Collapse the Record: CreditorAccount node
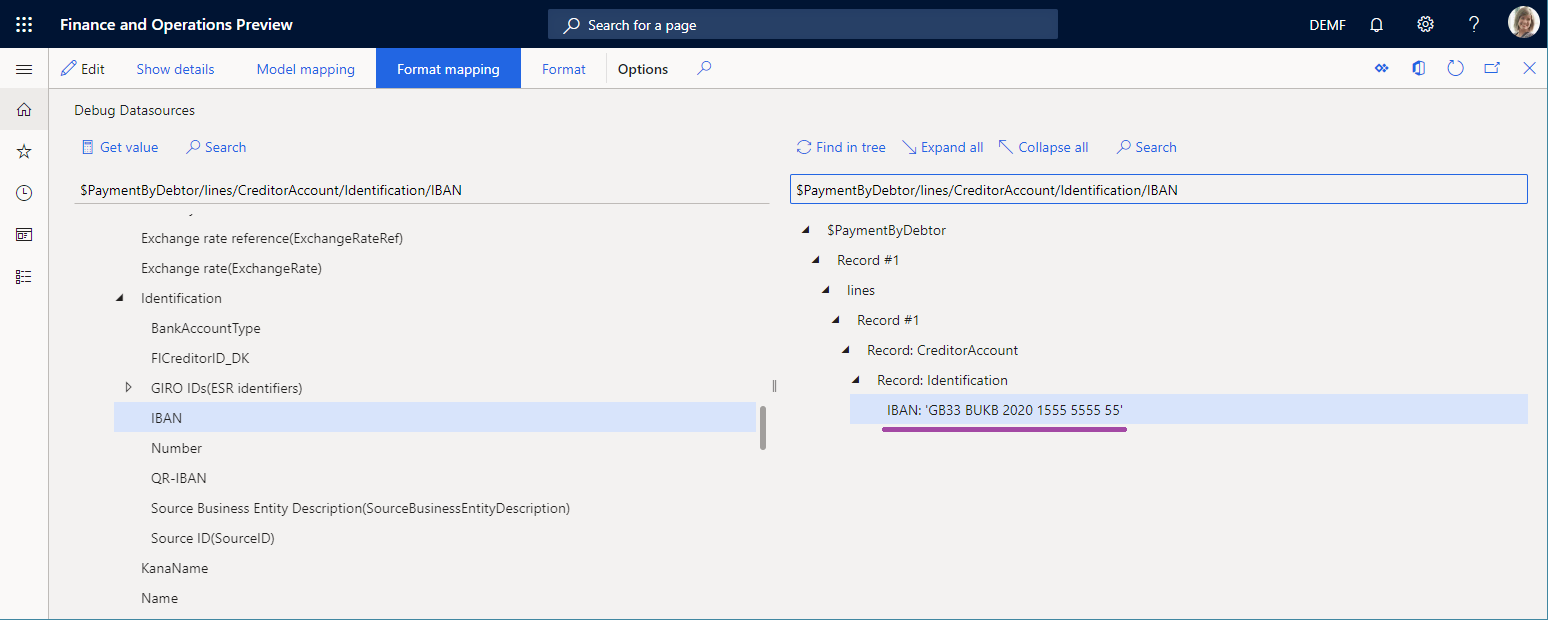1548x620 pixels. [846, 350]
